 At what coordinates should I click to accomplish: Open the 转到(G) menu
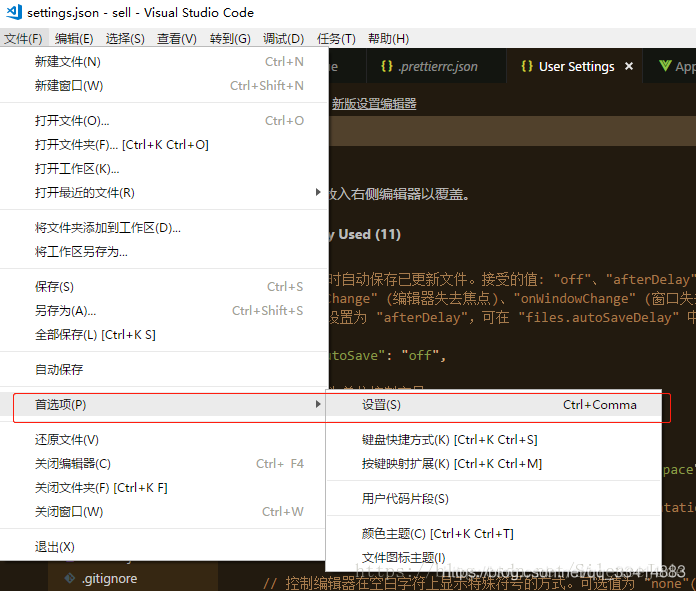click(230, 39)
